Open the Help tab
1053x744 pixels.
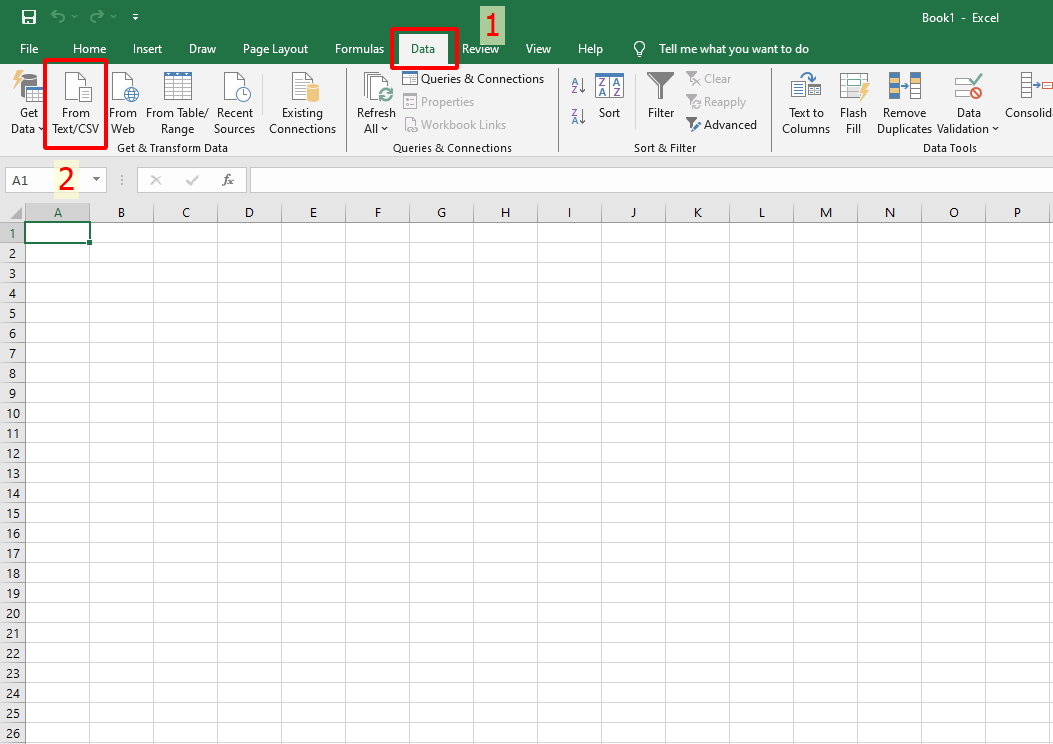[590, 48]
